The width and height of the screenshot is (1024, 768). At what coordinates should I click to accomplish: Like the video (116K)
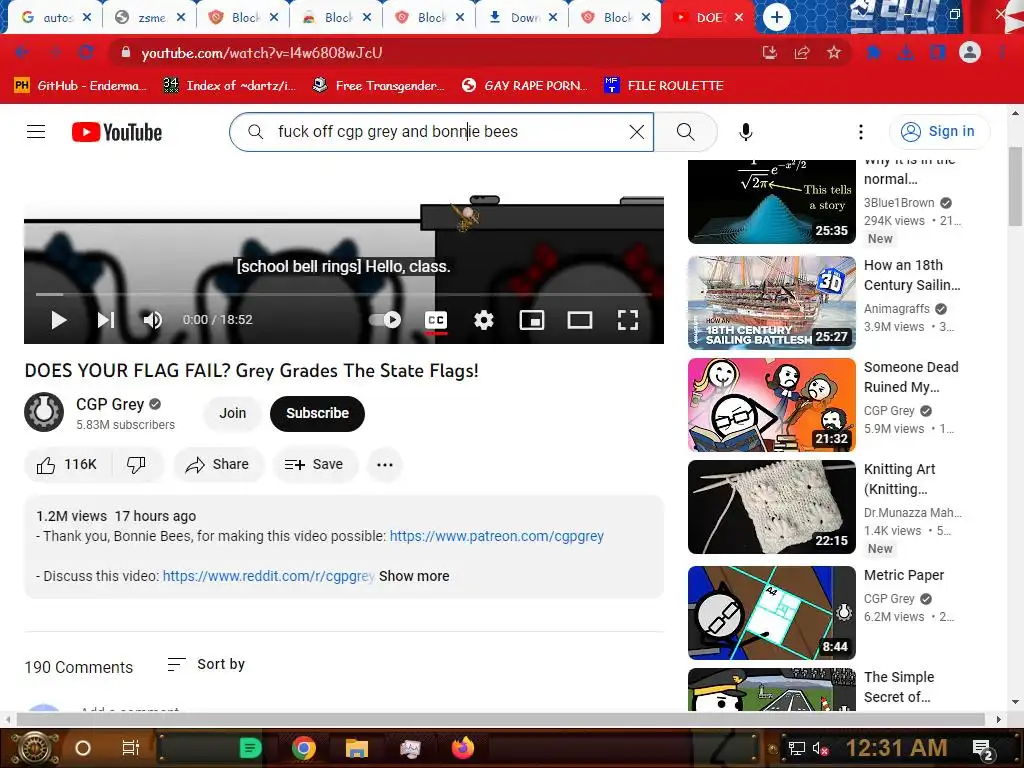[x=67, y=464]
